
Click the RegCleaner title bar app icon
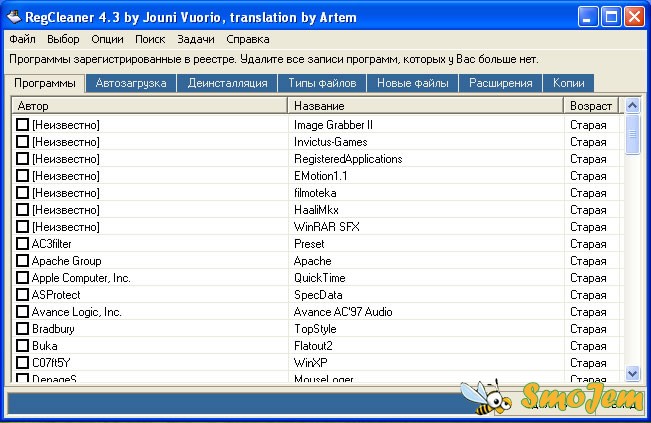pyautogui.click(x=14, y=17)
